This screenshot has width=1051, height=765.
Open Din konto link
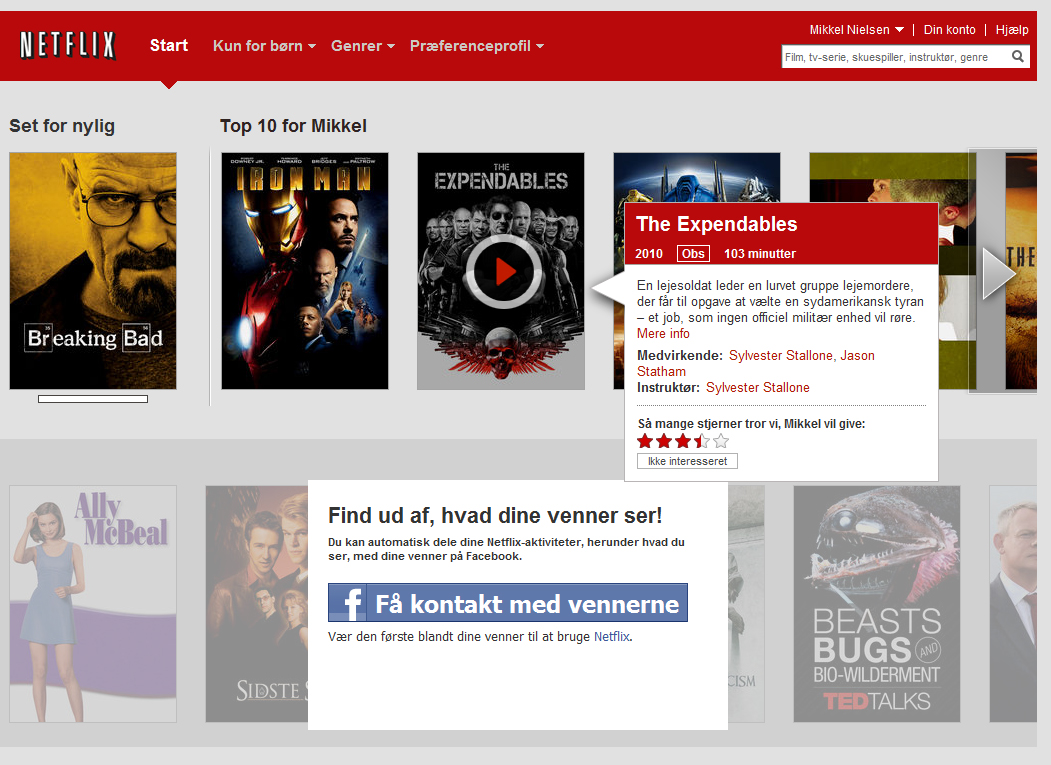click(949, 30)
